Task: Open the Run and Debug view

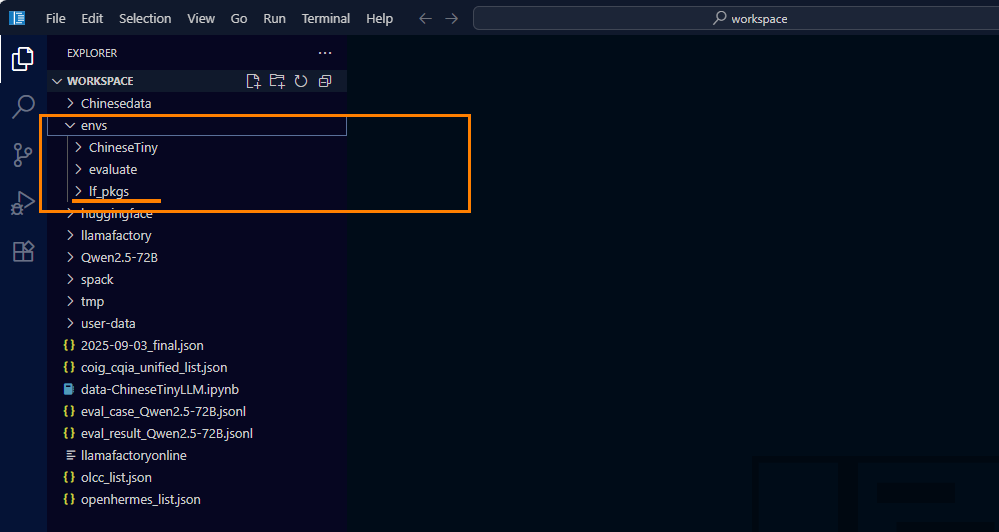Action: point(23,203)
